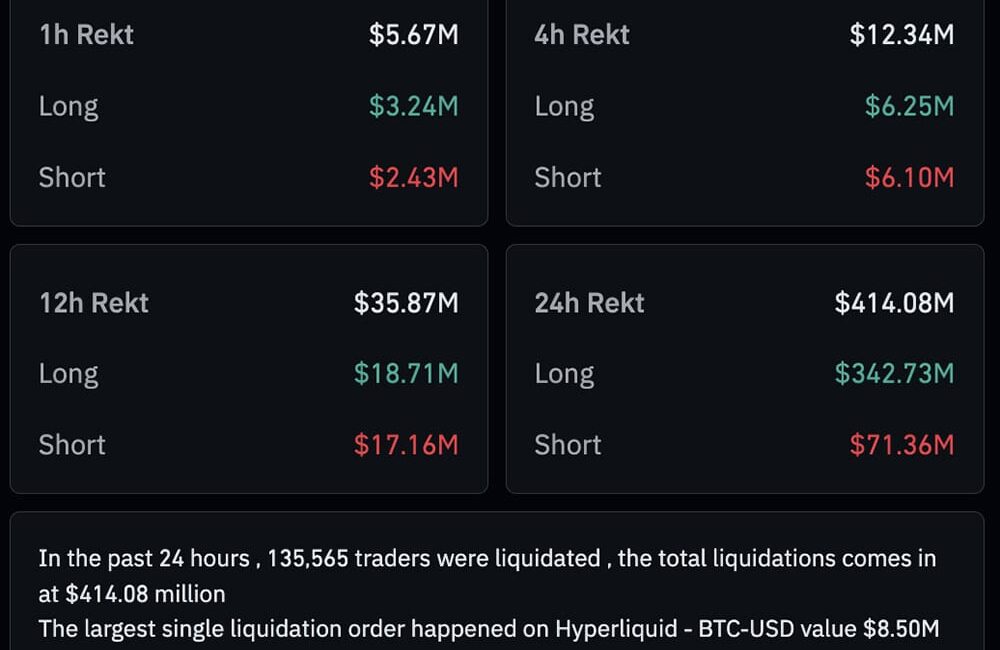The width and height of the screenshot is (1000, 650).
Task: Click the 4h short value $6.10M
Action: [909, 178]
